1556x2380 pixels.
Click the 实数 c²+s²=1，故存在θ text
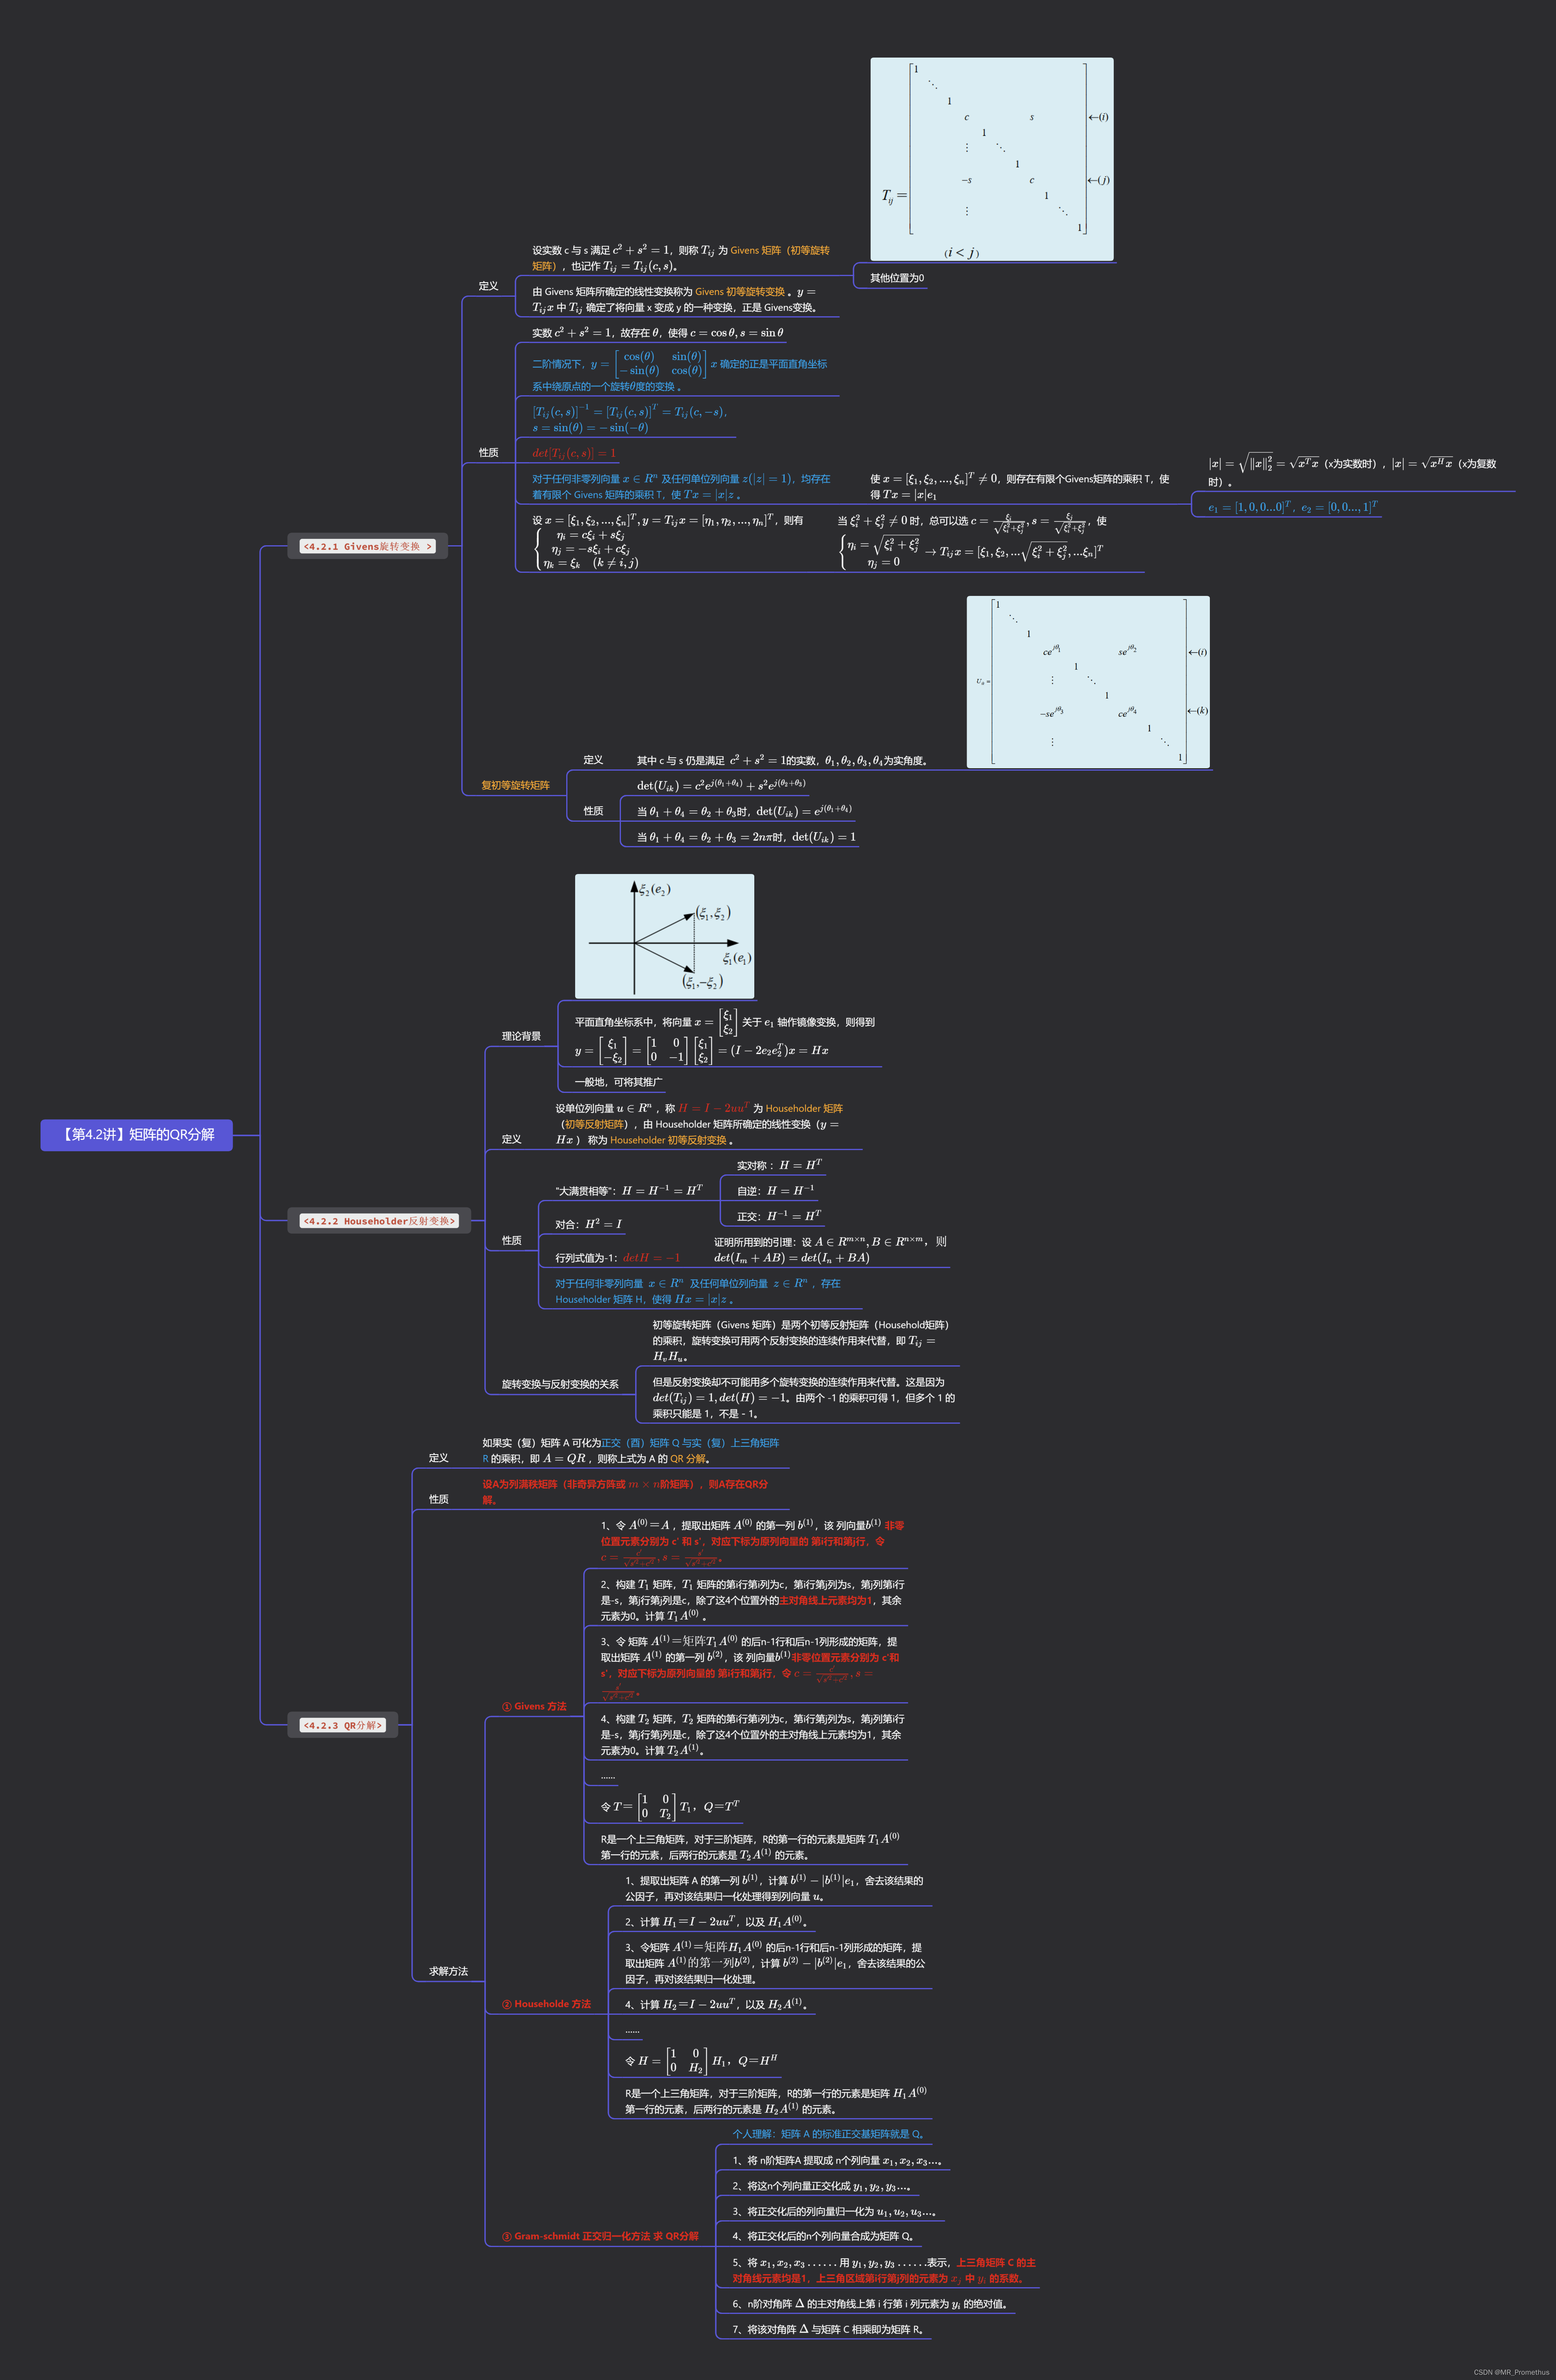click(x=658, y=333)
